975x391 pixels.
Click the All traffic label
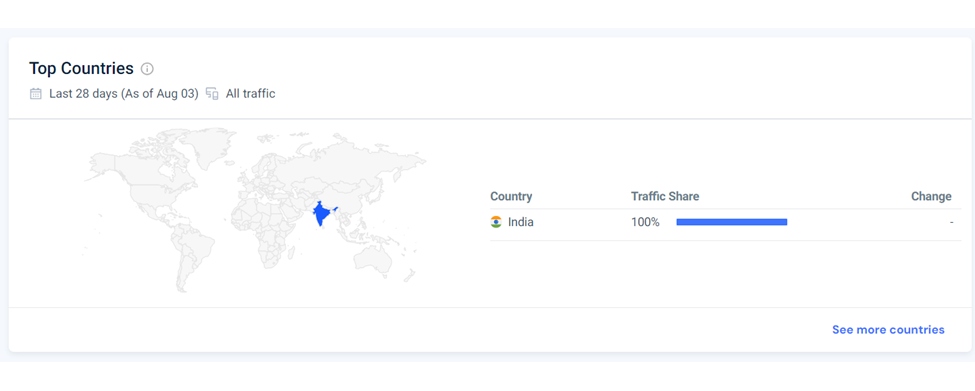coord(251,94)
